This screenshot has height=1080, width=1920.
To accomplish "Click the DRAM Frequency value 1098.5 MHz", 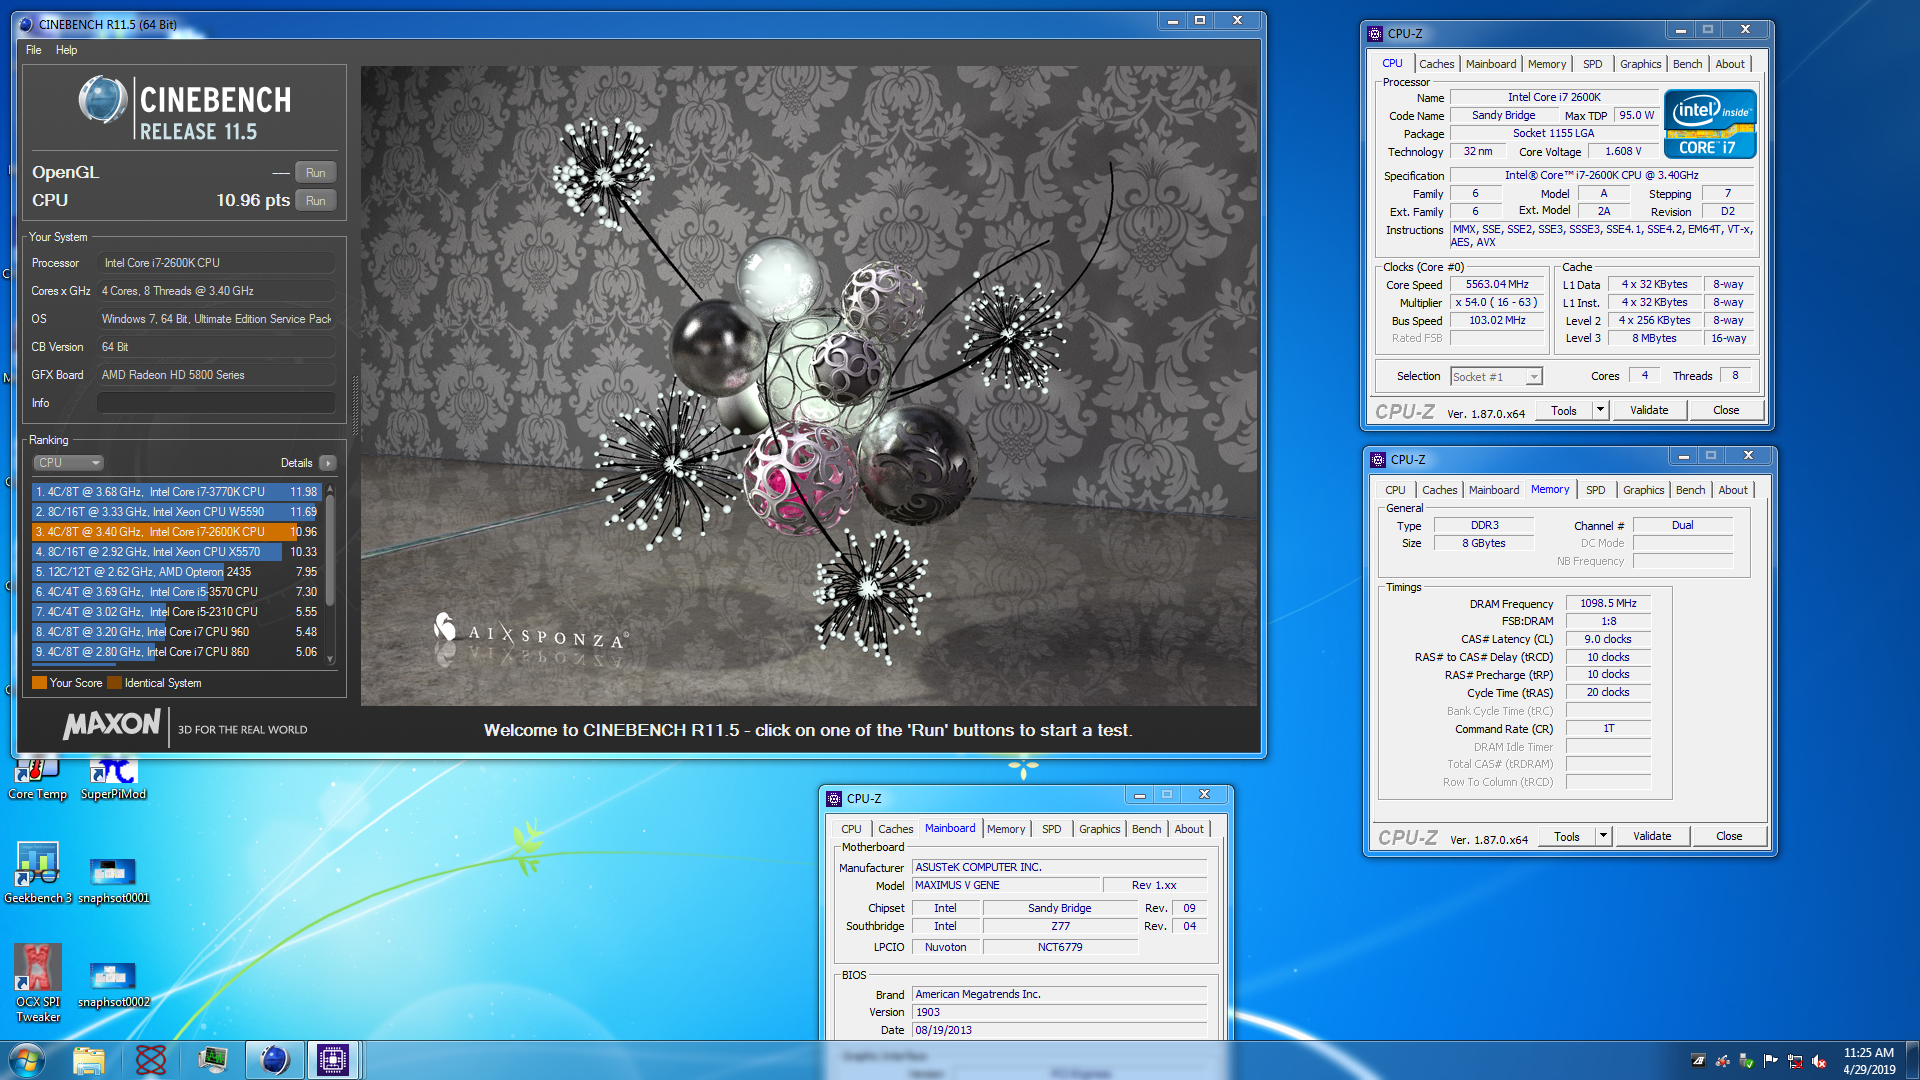I will (x=1608, y=604).
